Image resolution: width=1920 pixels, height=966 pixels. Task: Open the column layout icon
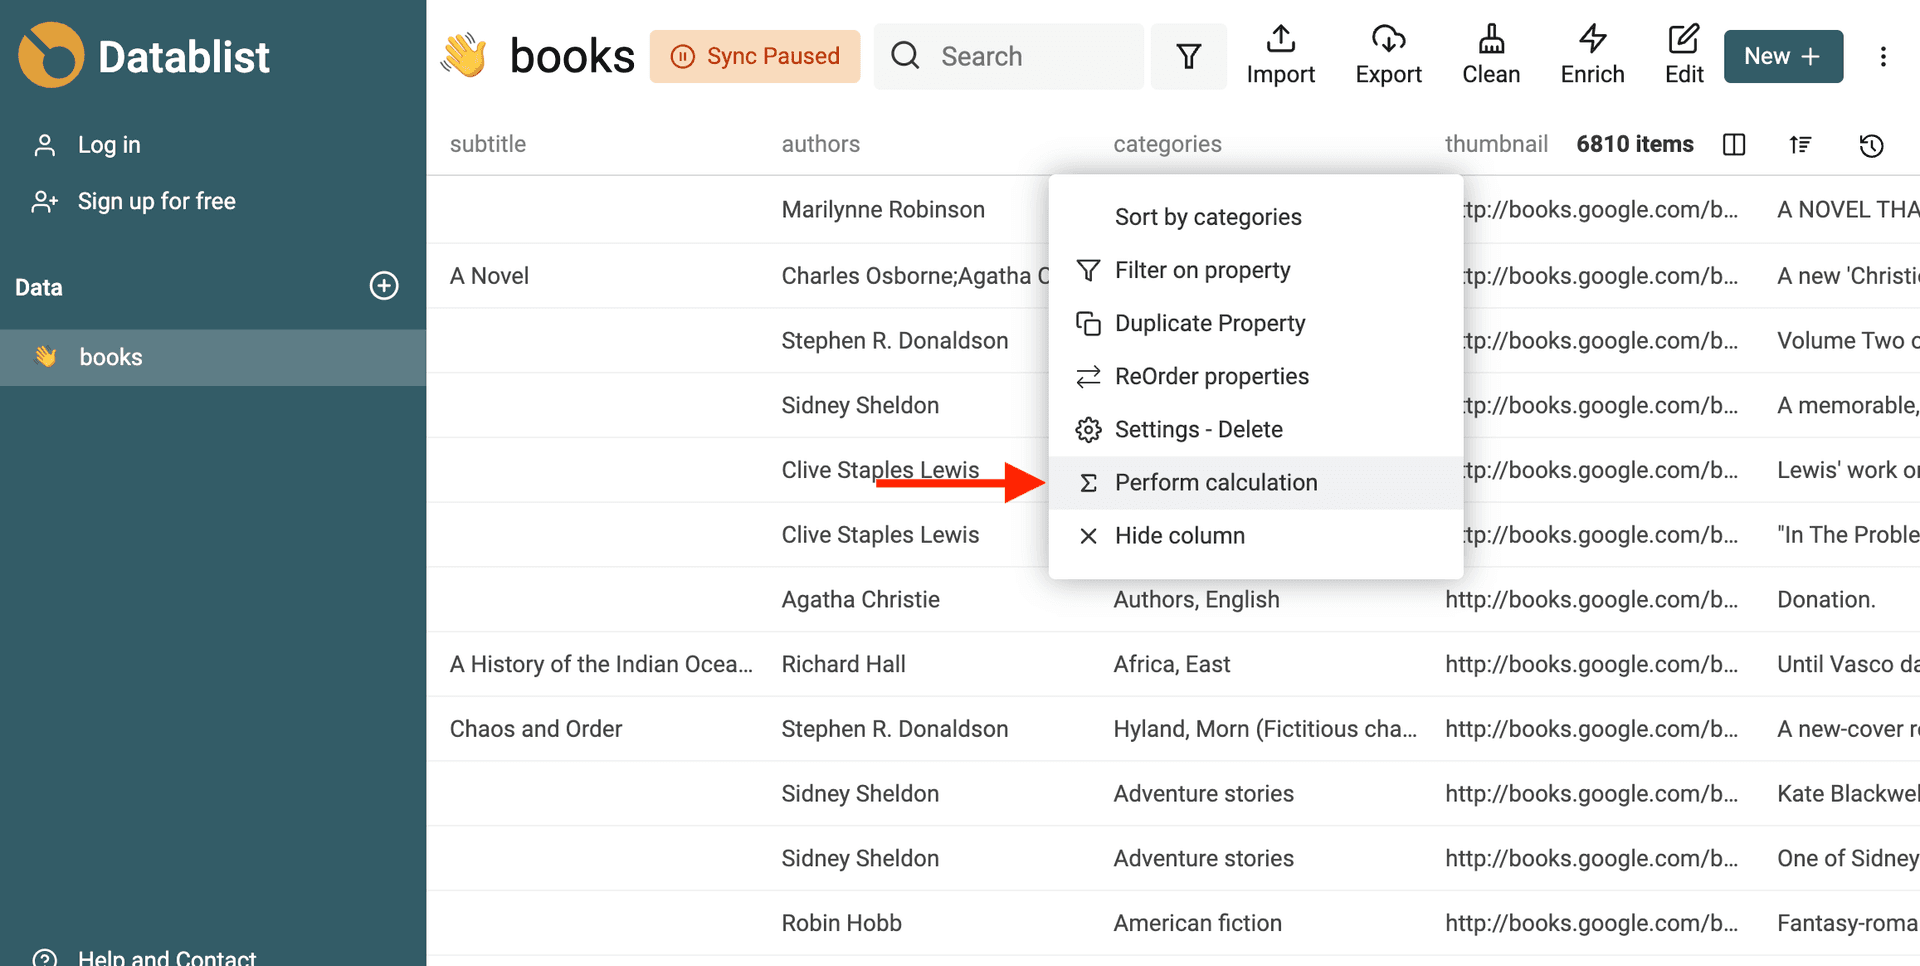coord(1734,145)
